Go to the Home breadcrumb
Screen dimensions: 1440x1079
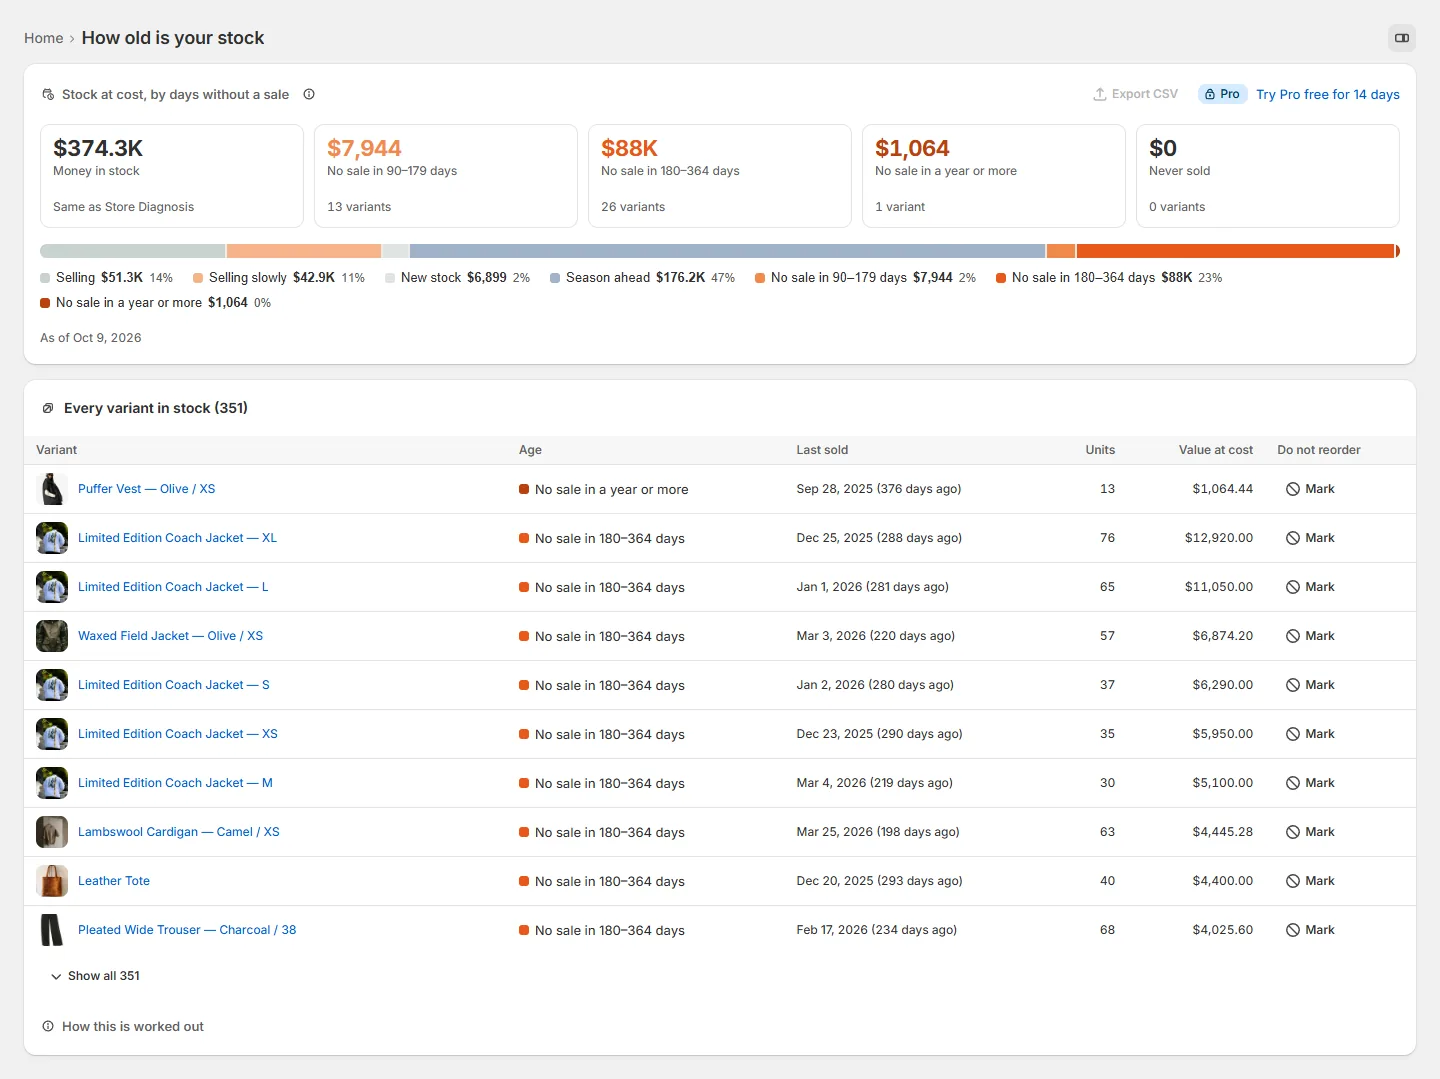(44, 38)
